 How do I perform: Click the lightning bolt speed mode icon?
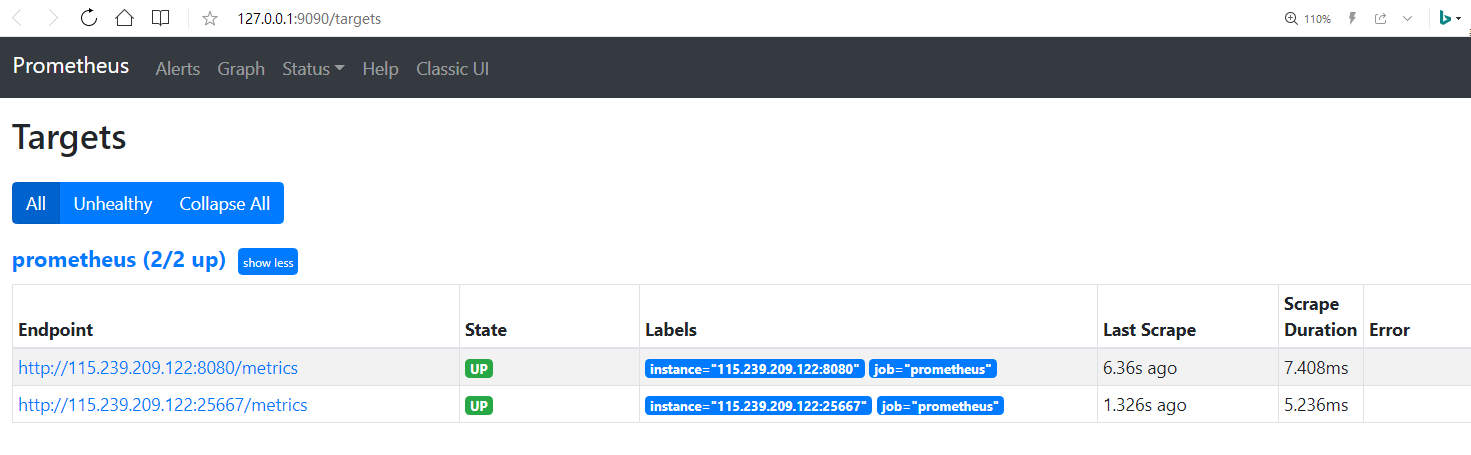[x=1353, y=19]
